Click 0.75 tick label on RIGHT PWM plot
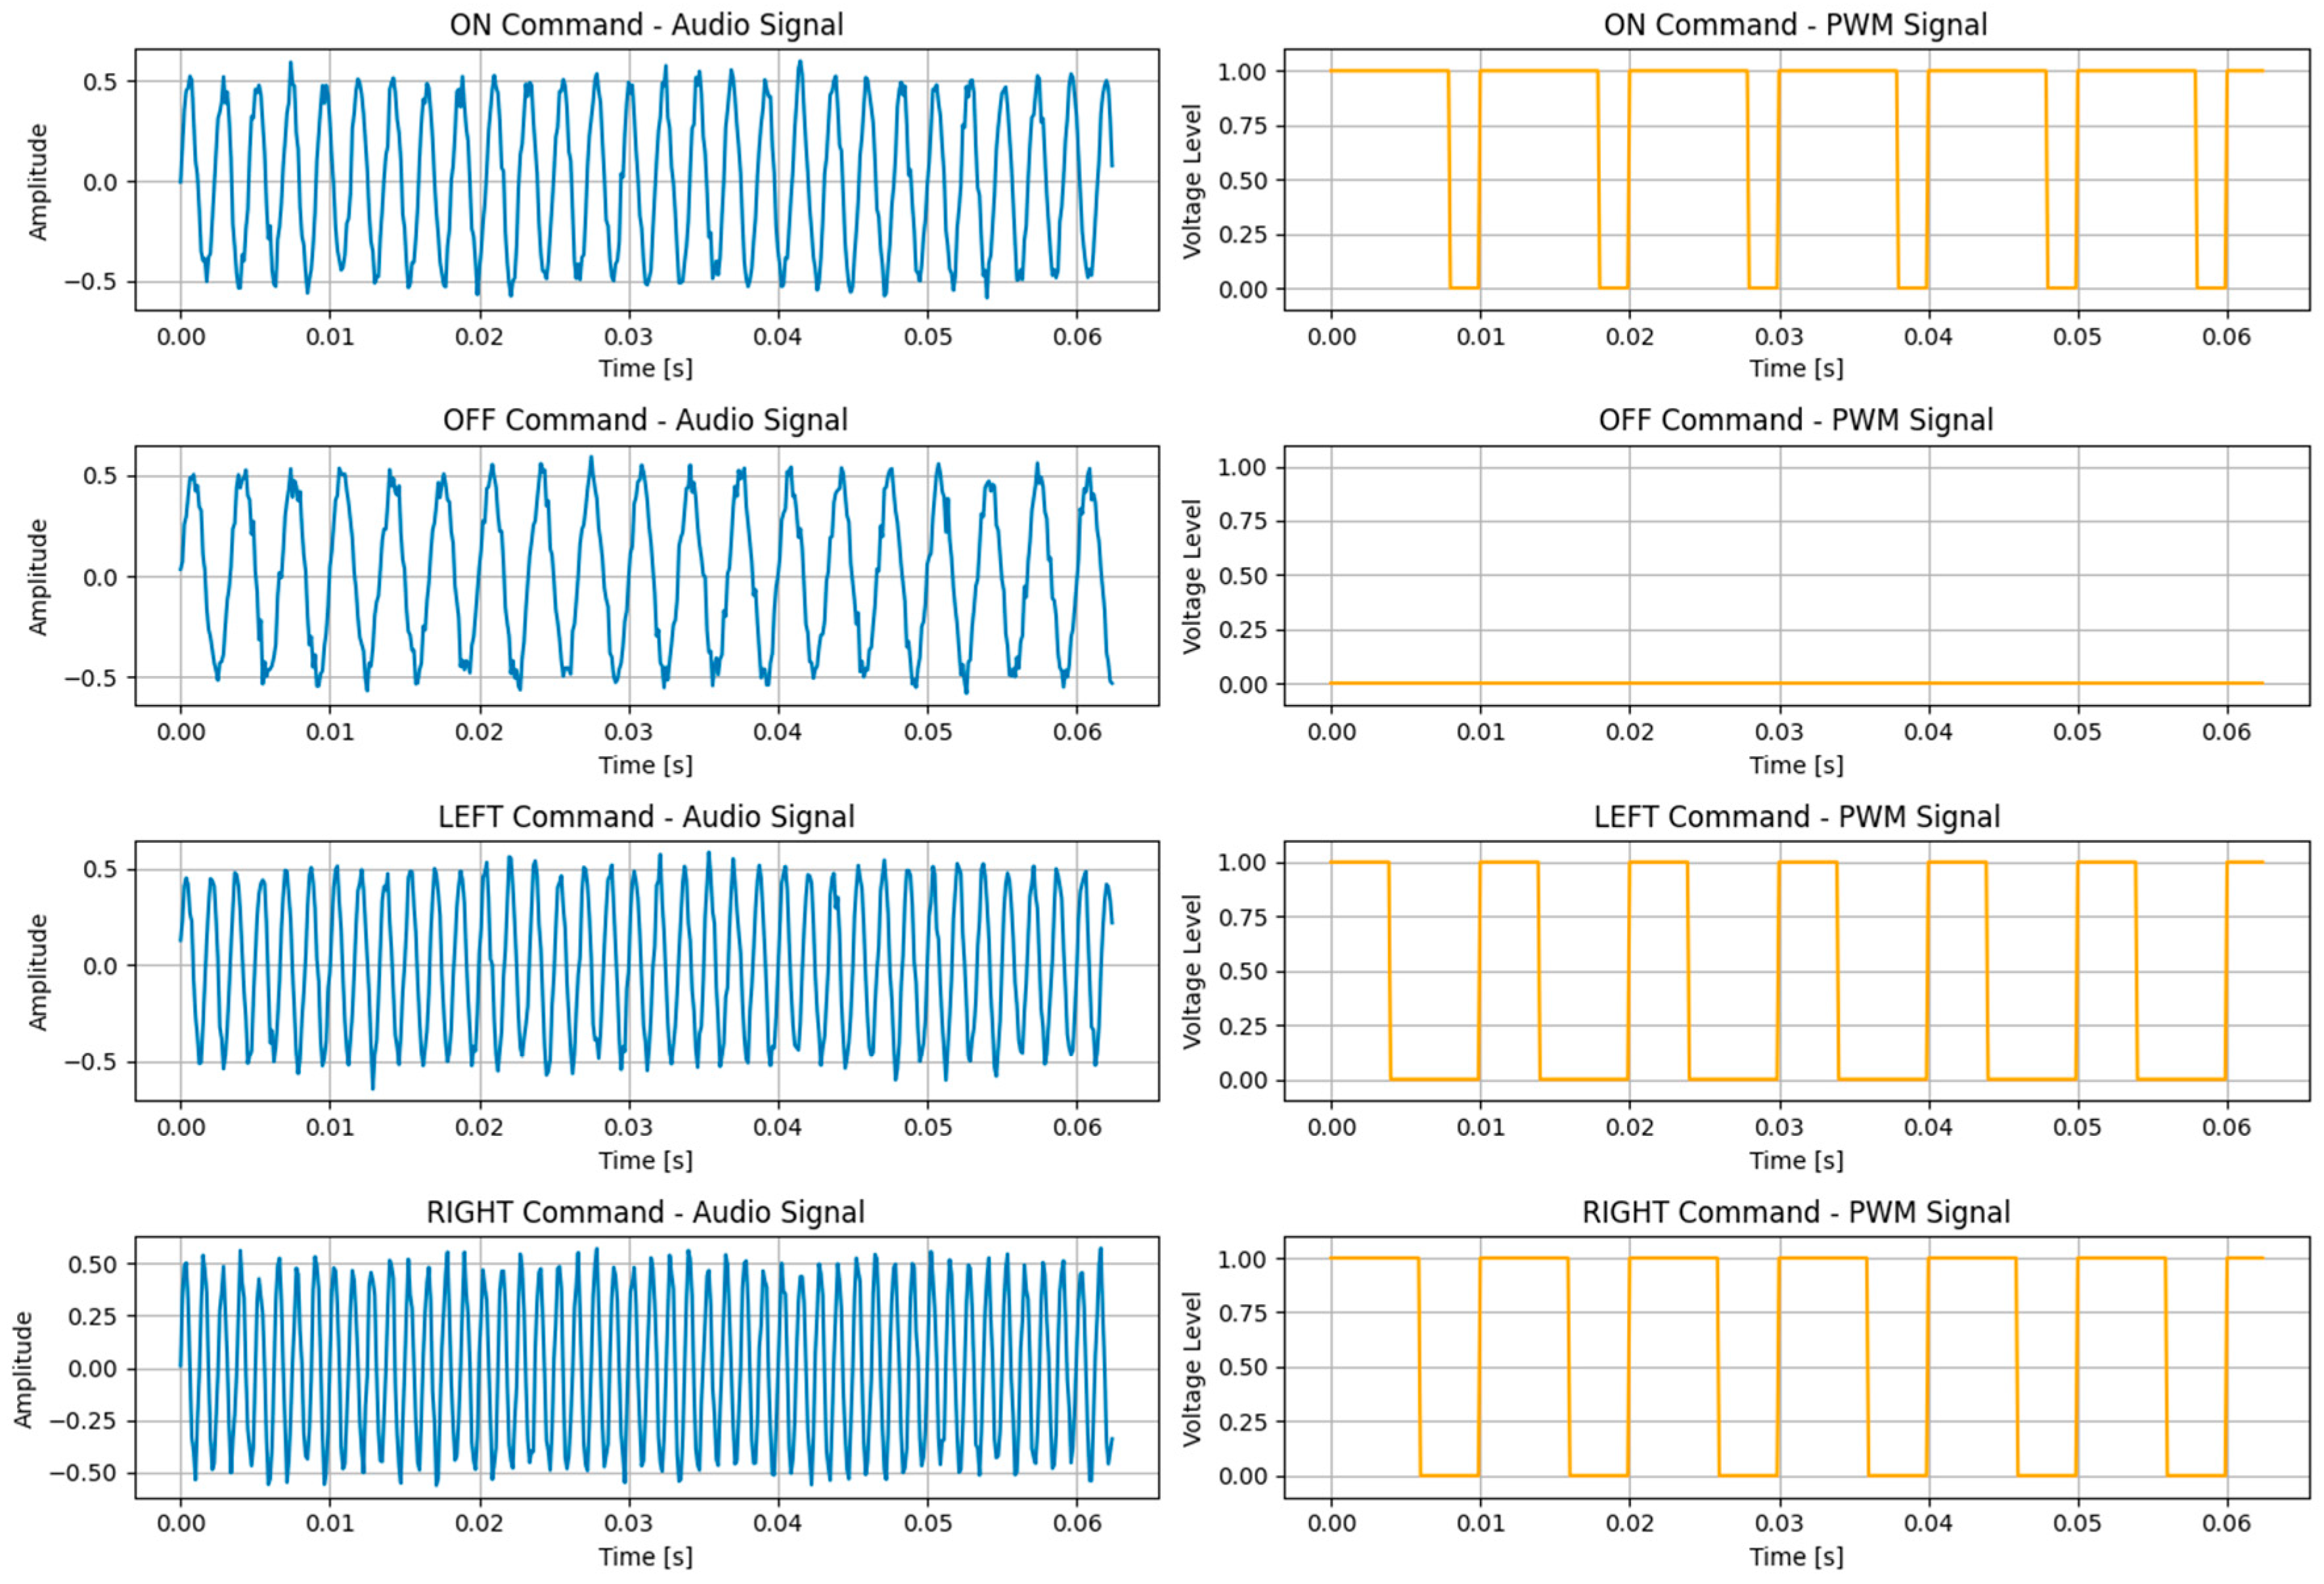This screenshot has height=1584, width=2324. 1241,1313
